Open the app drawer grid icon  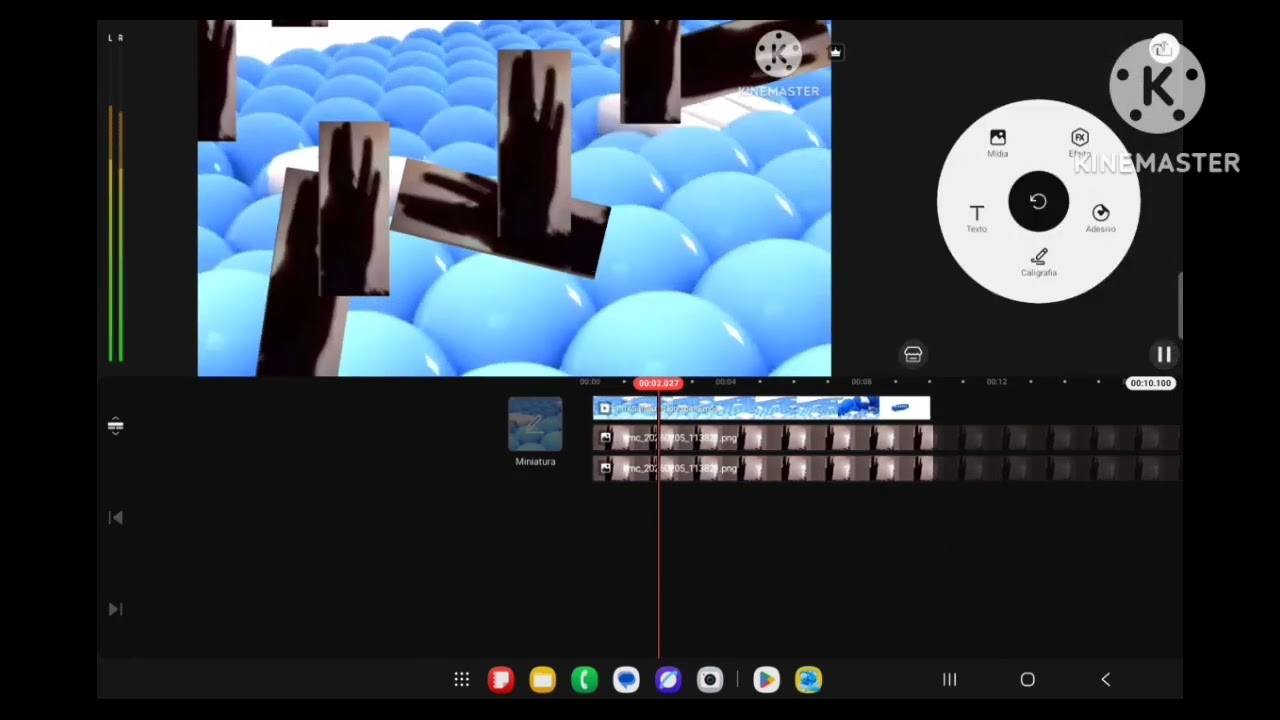pos(461,680)
